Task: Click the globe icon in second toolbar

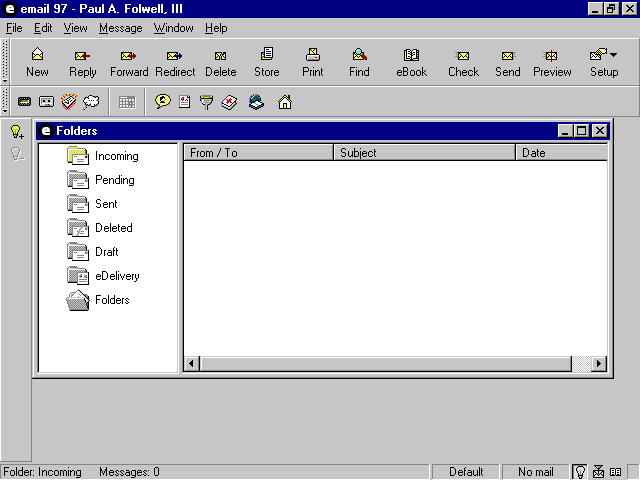Action: (x=256, y=102)
